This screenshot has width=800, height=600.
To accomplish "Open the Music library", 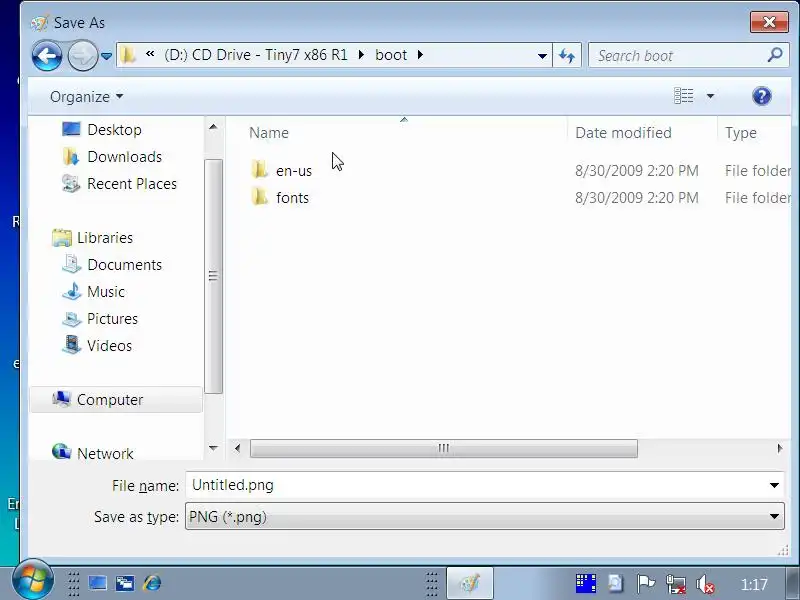I will click(x=106, y=292).
